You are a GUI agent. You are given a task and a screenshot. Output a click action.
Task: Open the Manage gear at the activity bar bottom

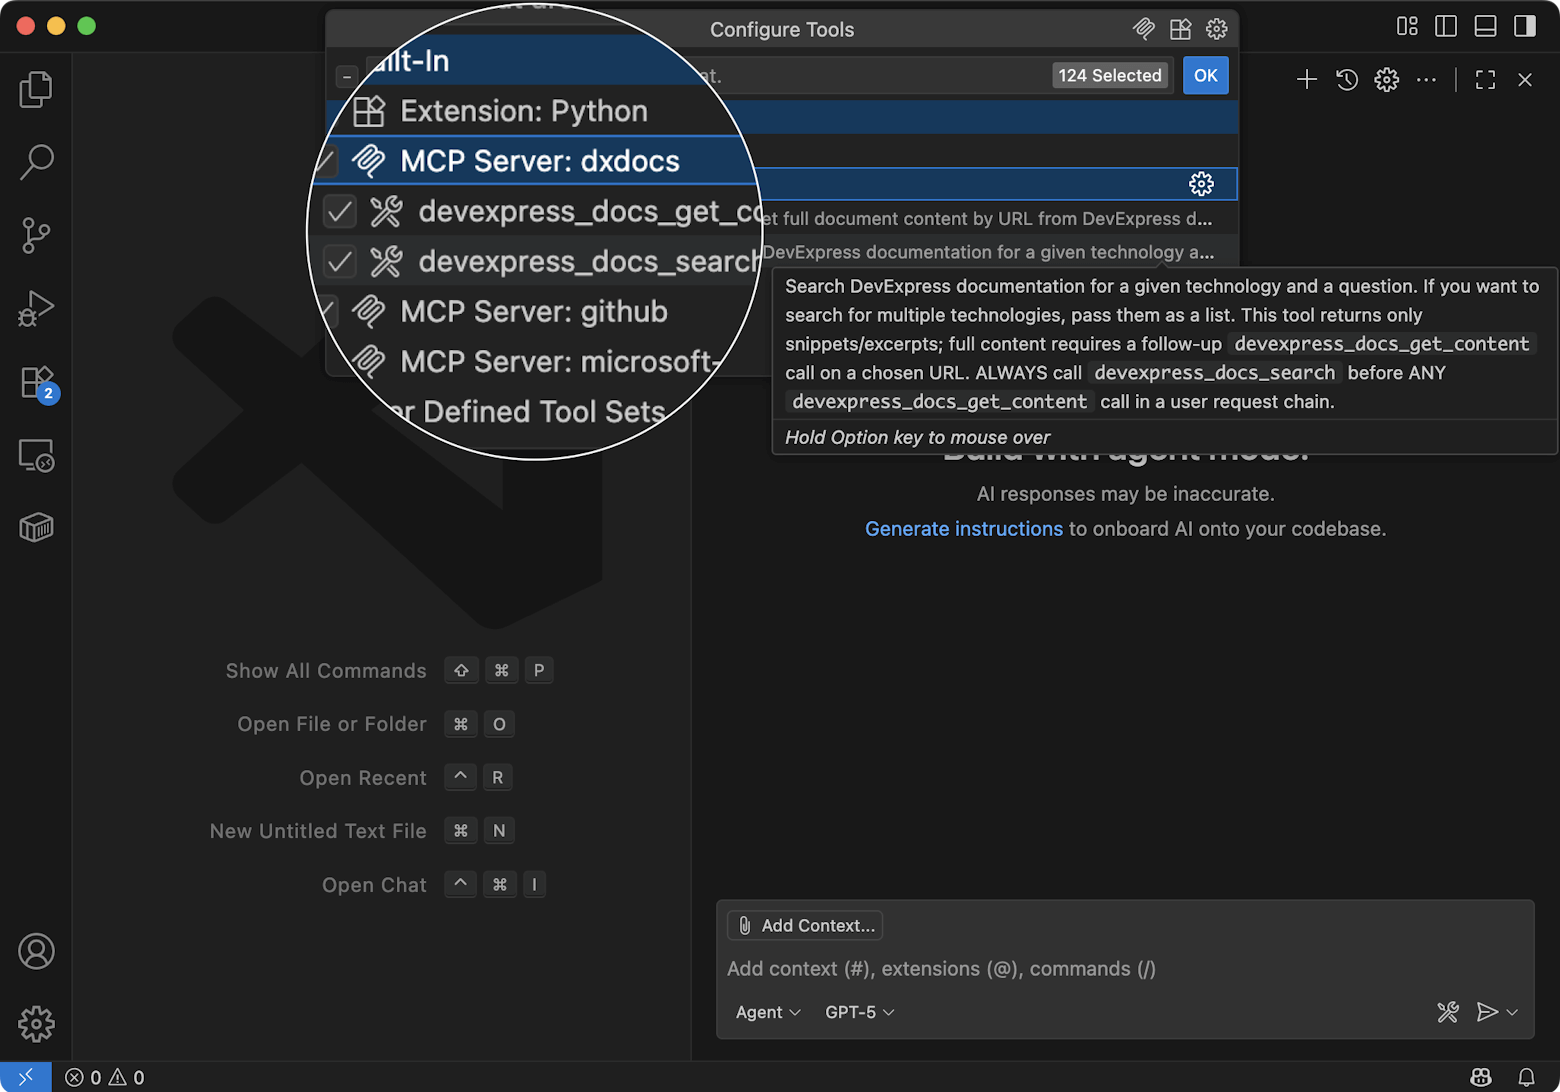tap(36, 1024)
